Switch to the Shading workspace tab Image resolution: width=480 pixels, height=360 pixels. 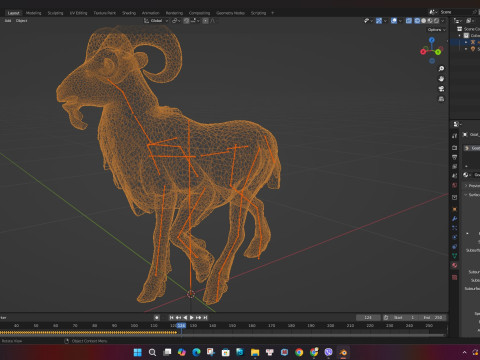coord(129,13)
